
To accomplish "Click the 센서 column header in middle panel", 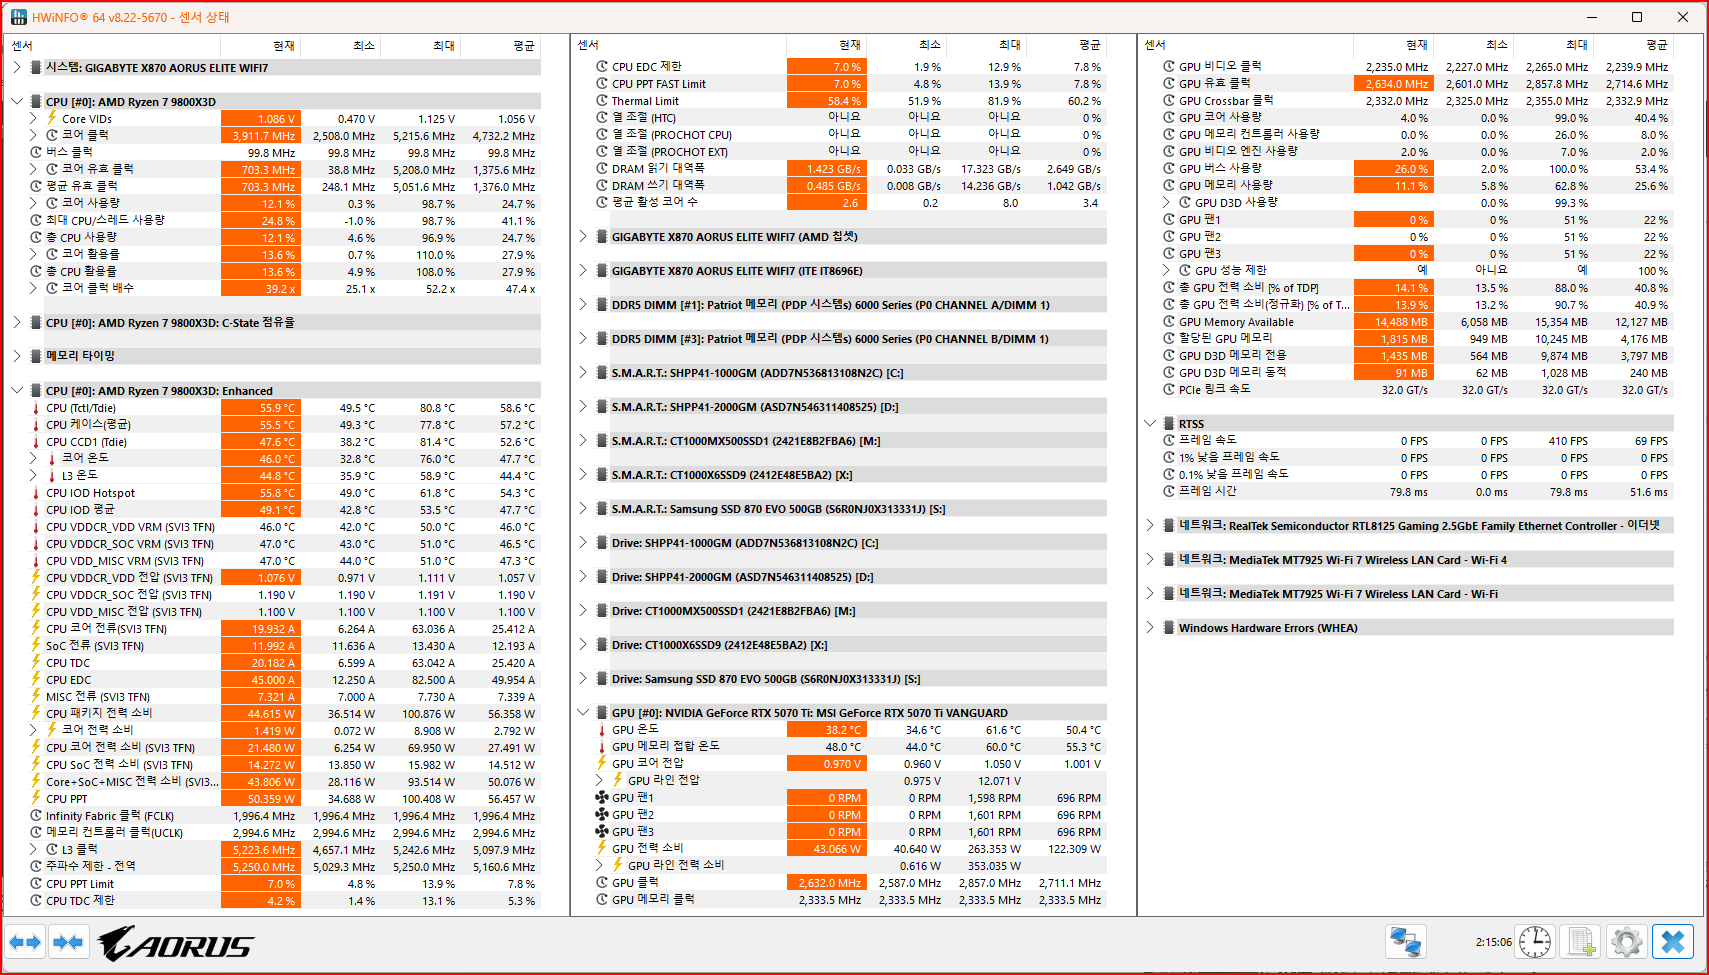I will [680, 45].
